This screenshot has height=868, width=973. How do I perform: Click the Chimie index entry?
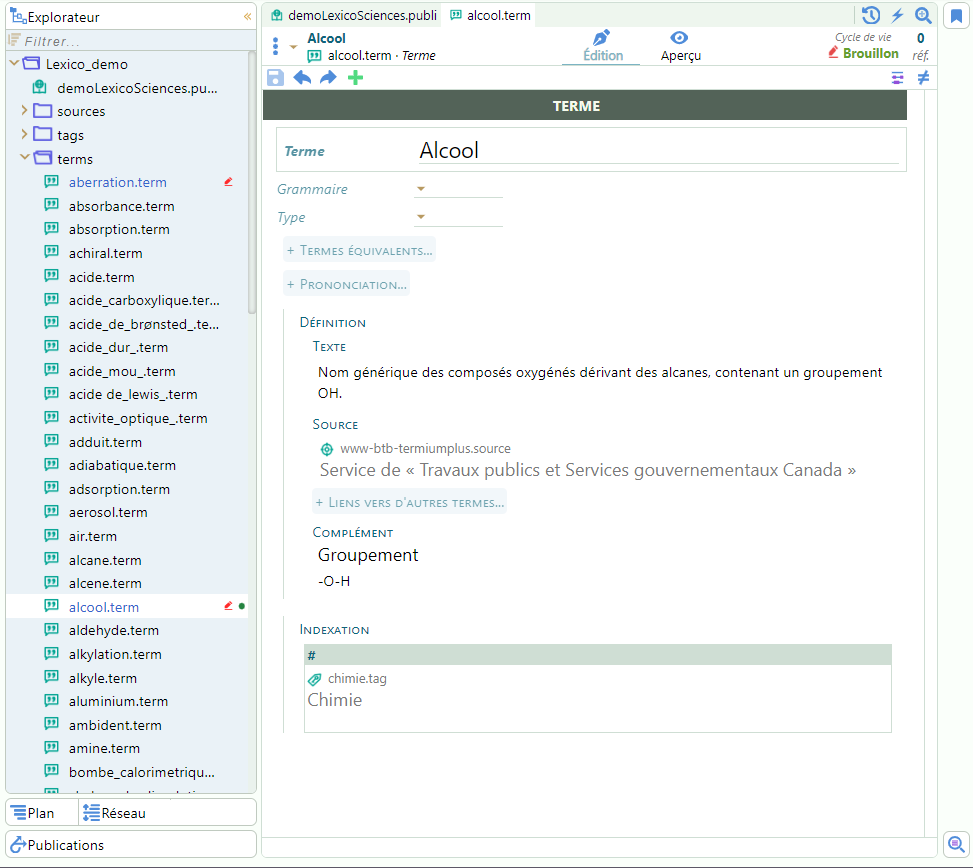point(334,700)
